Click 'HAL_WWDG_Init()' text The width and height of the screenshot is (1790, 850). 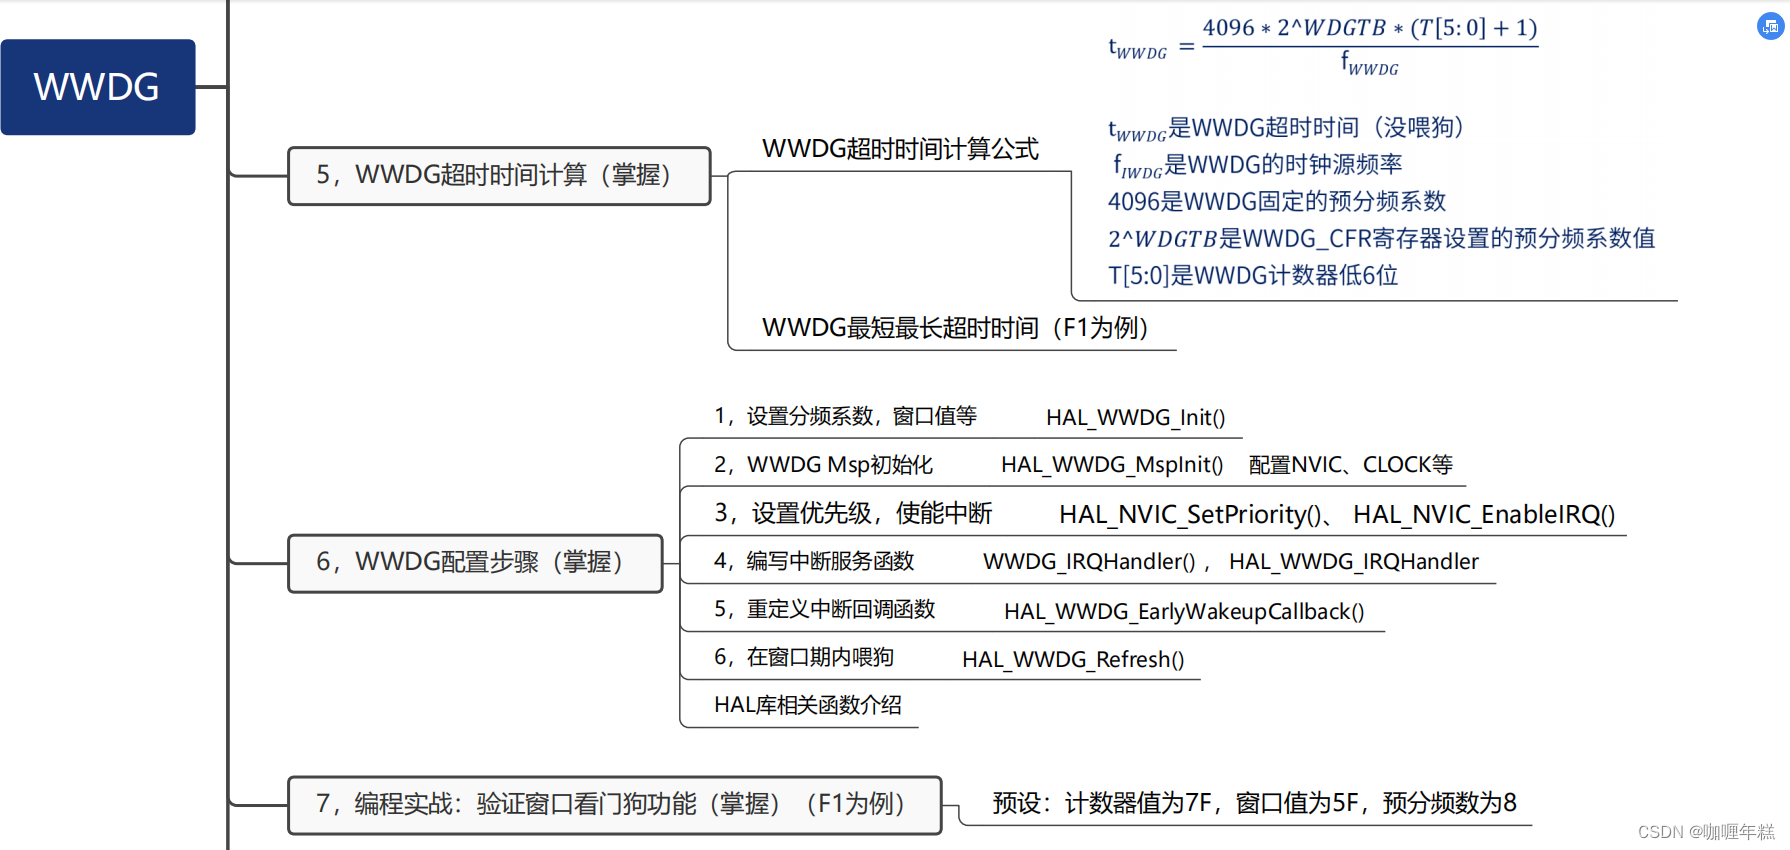tap(1135, 418)
